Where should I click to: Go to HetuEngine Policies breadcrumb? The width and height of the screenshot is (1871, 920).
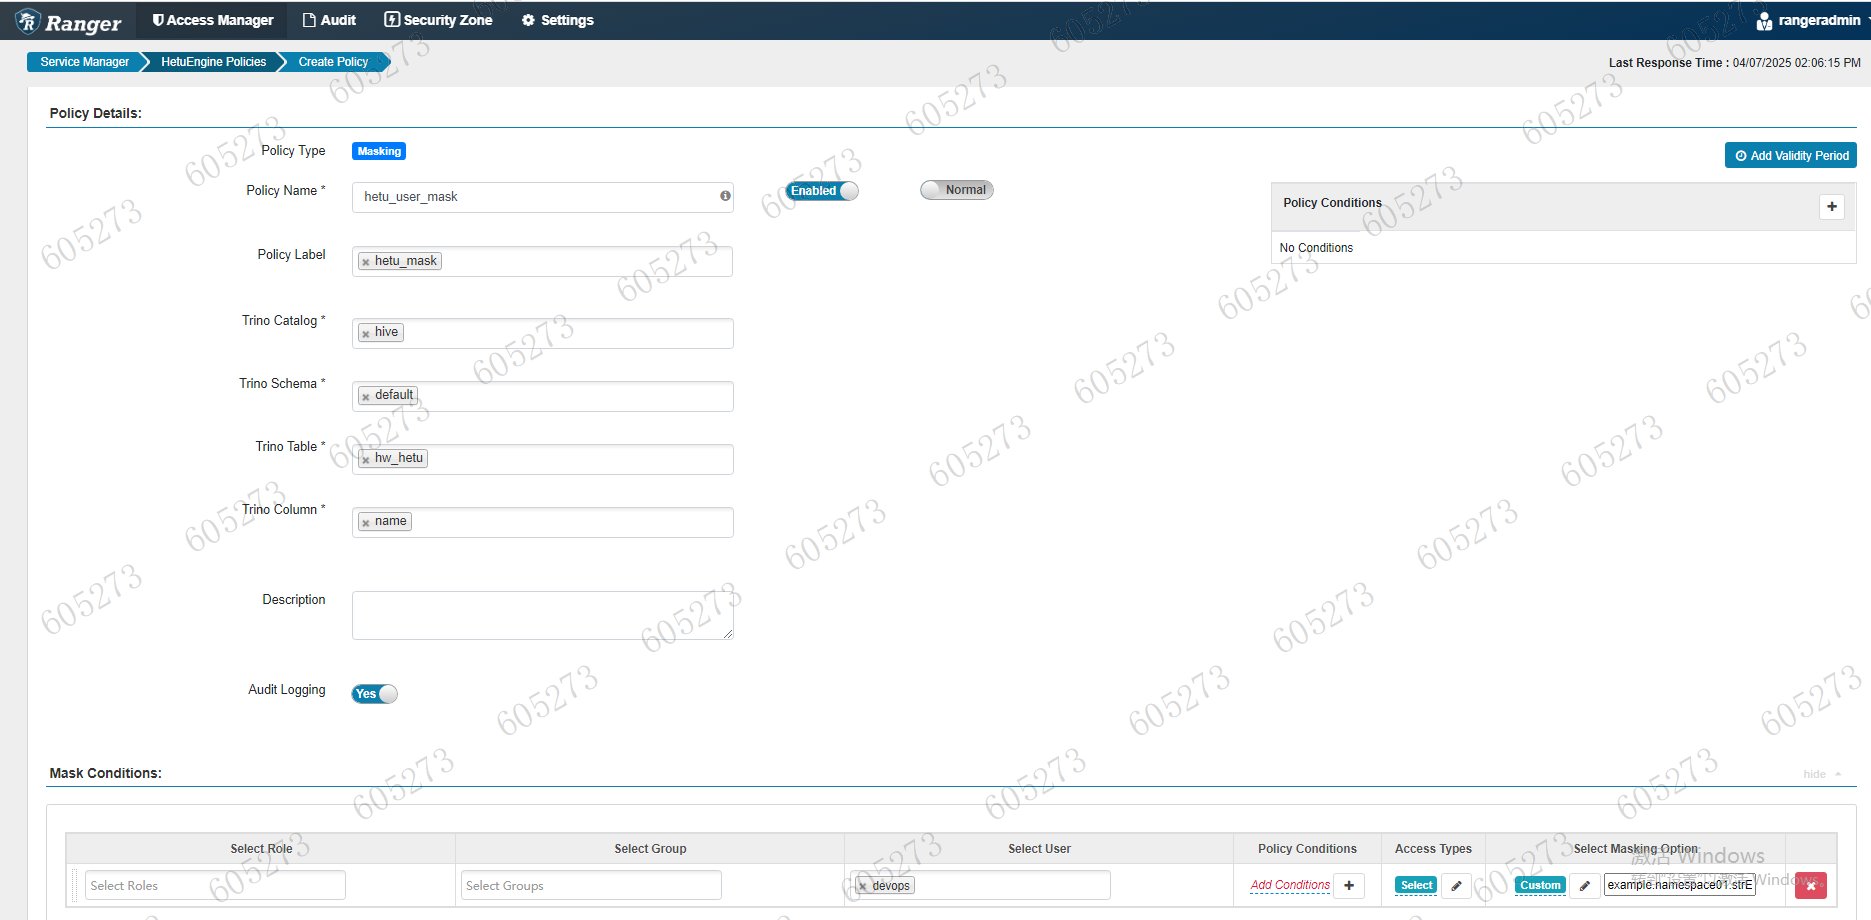213,62
